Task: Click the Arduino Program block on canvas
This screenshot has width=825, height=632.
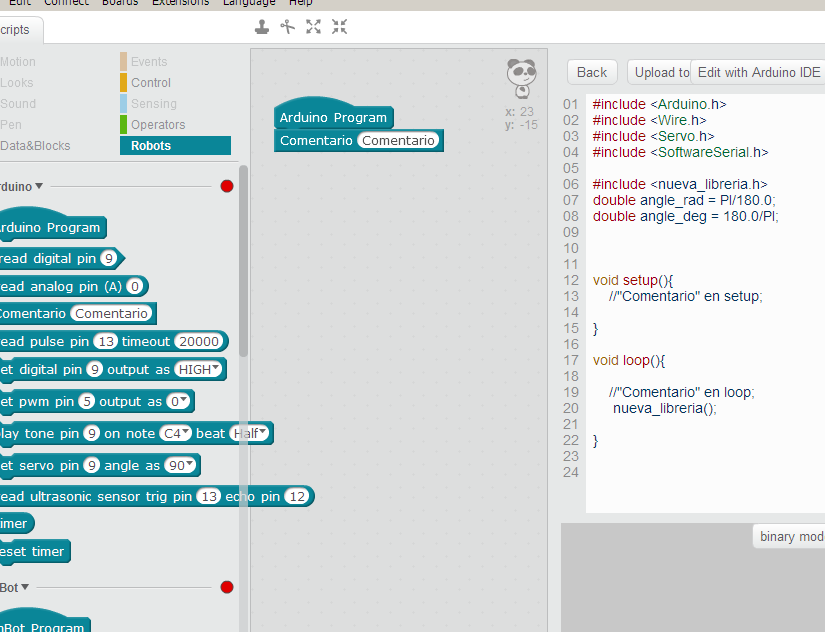Action: pyautogui.click(x=333, y=115)
